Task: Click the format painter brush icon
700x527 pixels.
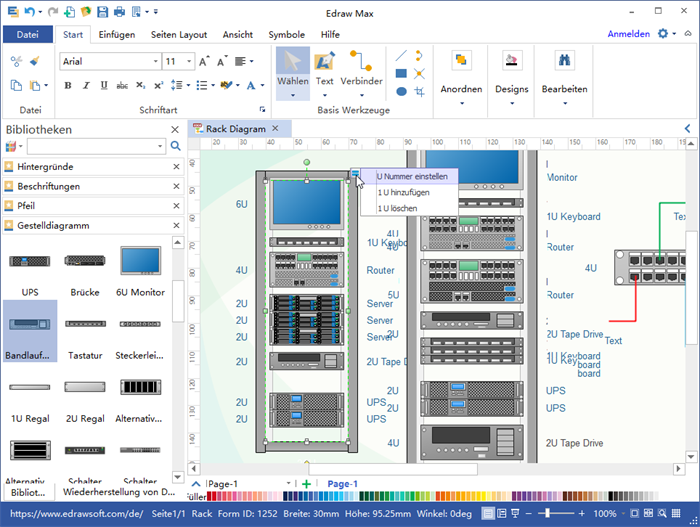Action: click(x=36, y=61)
